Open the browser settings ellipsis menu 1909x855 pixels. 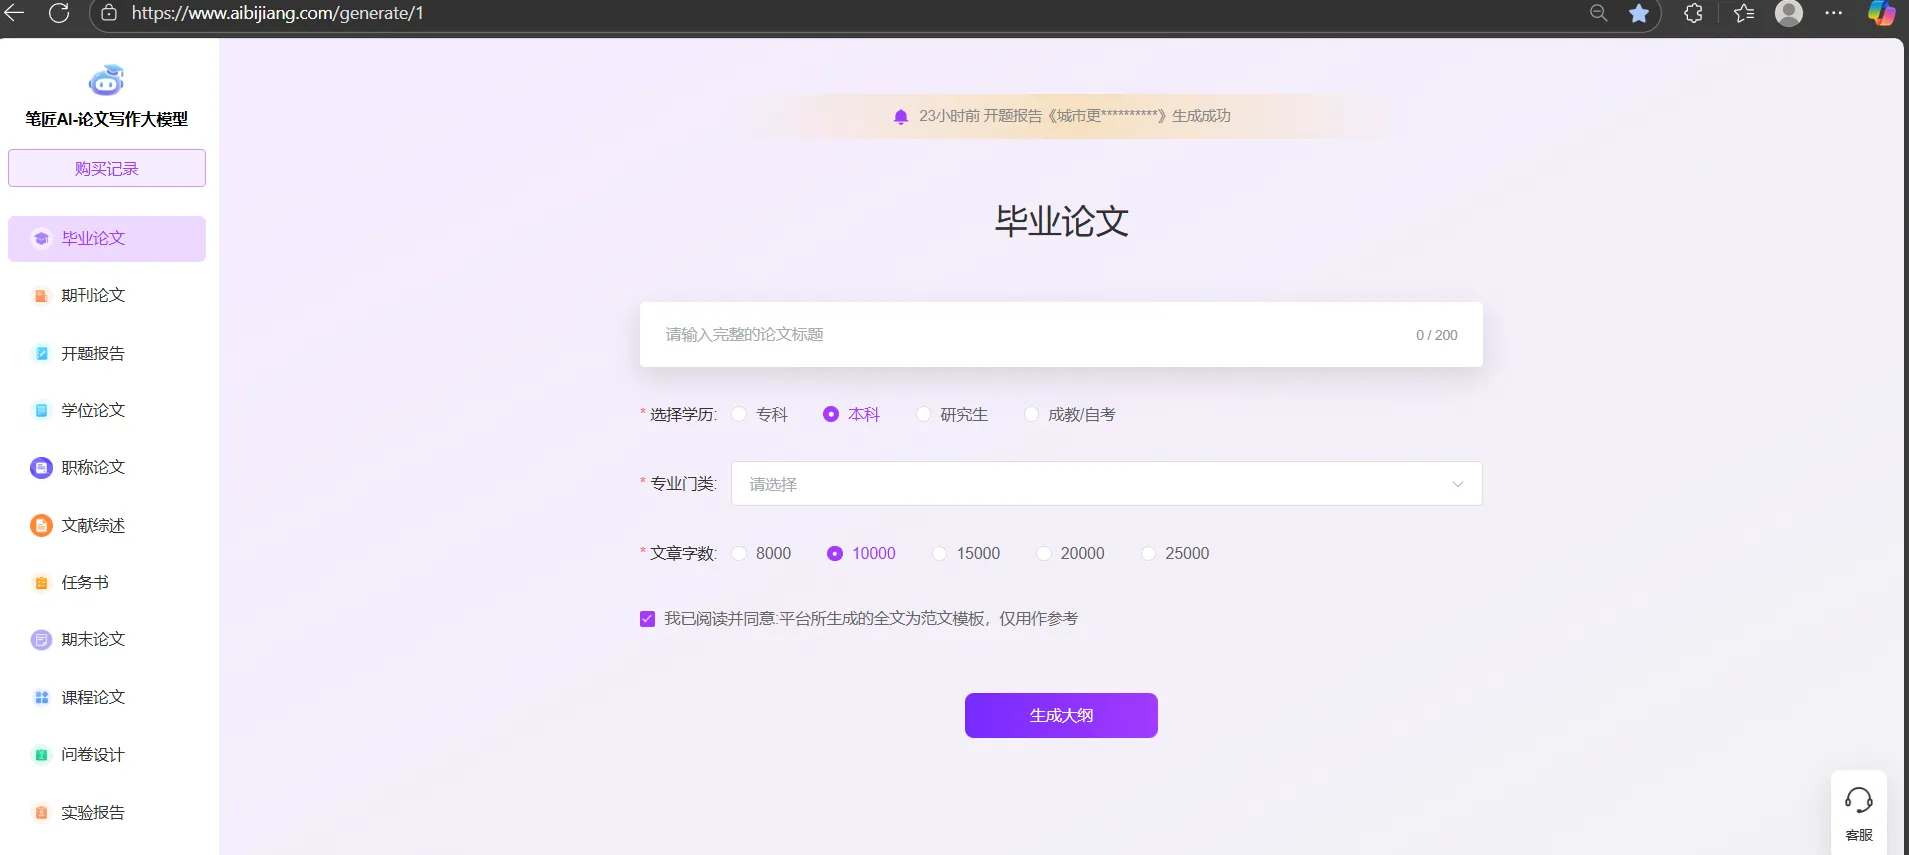[x=1833, y=13]
